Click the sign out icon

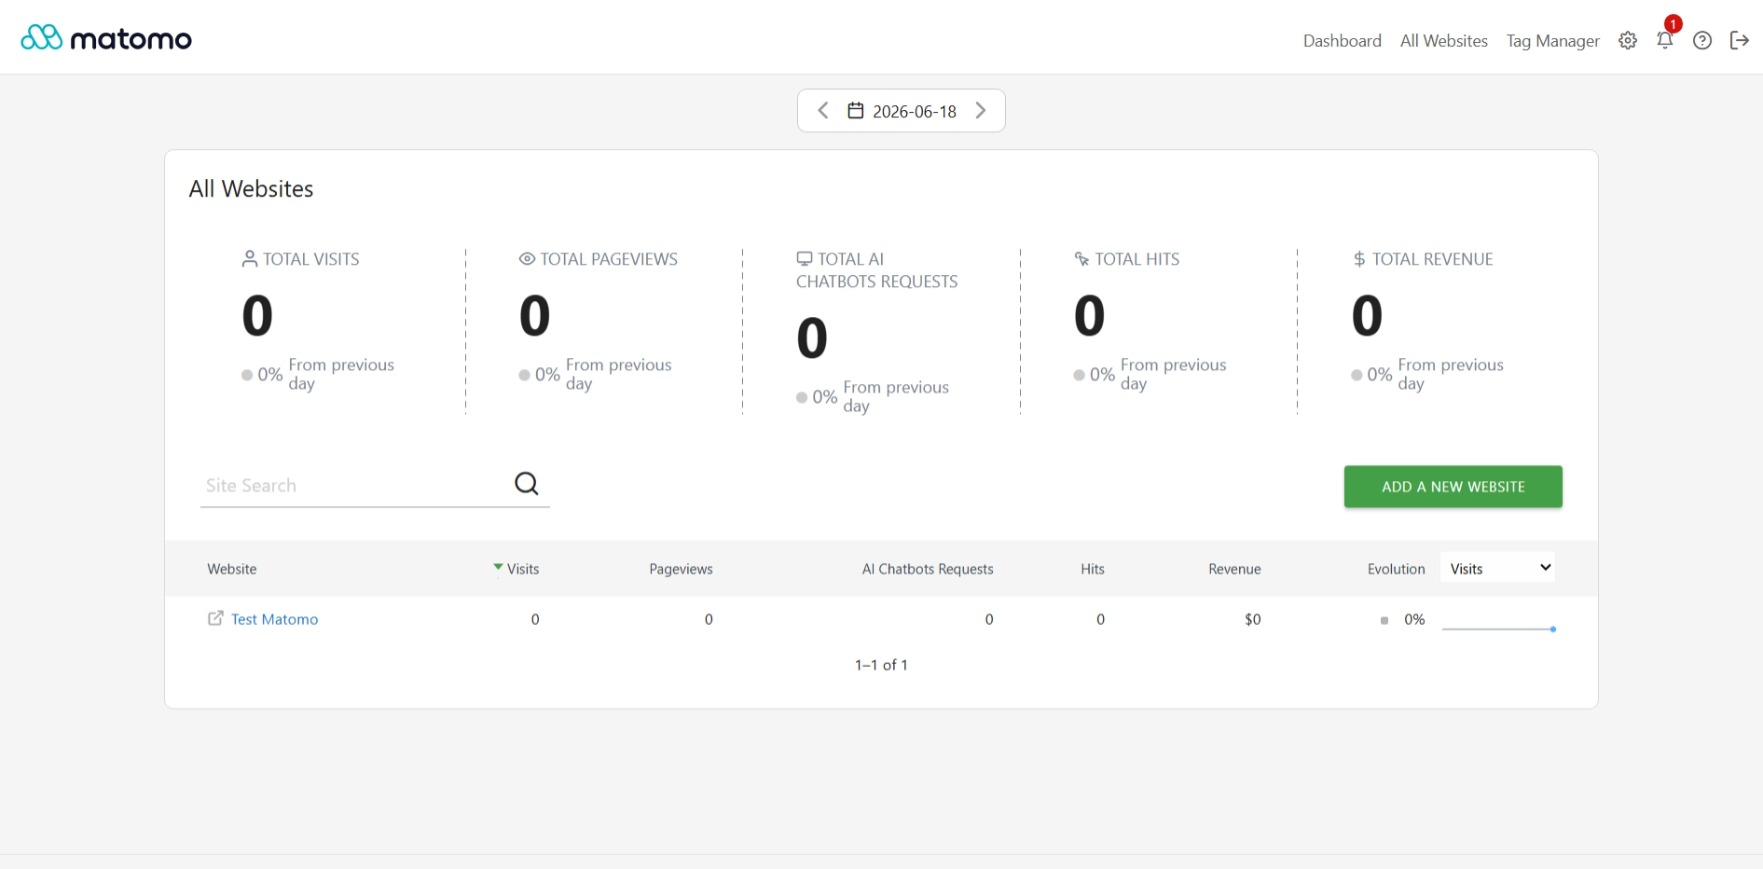coord(1739,40)
